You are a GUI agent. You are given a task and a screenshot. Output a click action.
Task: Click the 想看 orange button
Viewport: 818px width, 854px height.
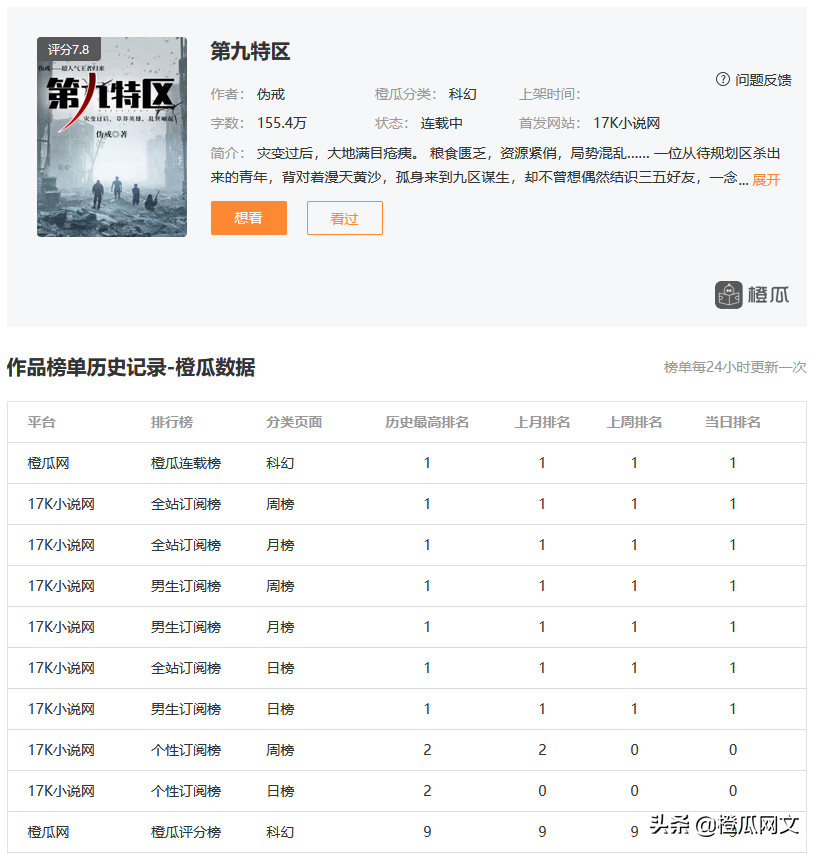tap(249, 218)
